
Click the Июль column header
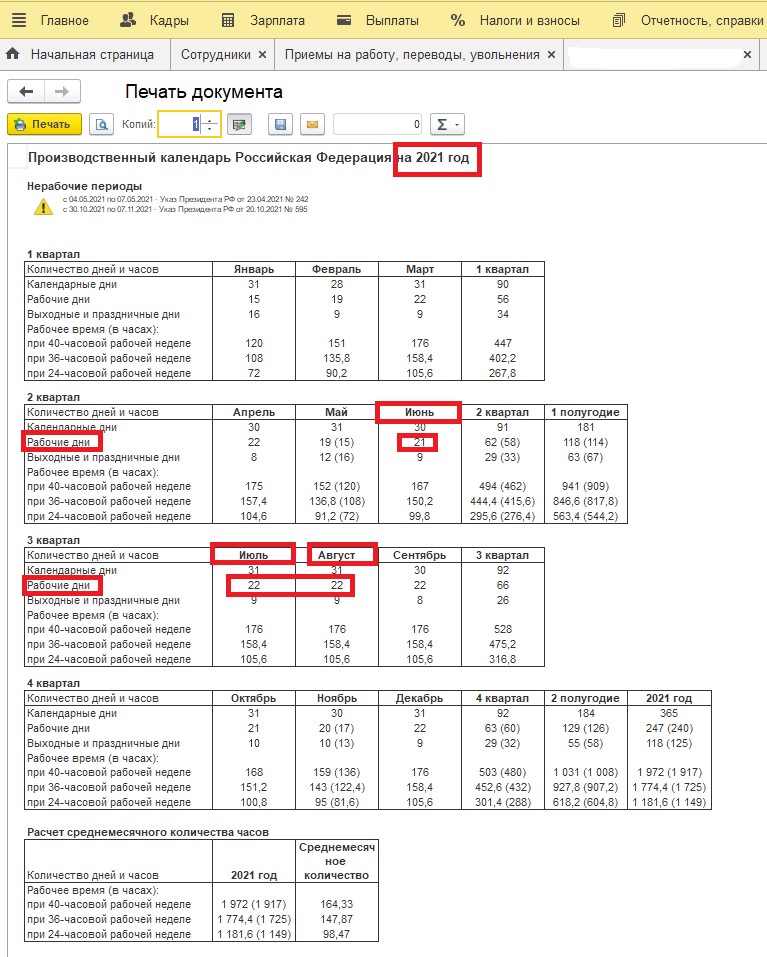pos(254,555)
